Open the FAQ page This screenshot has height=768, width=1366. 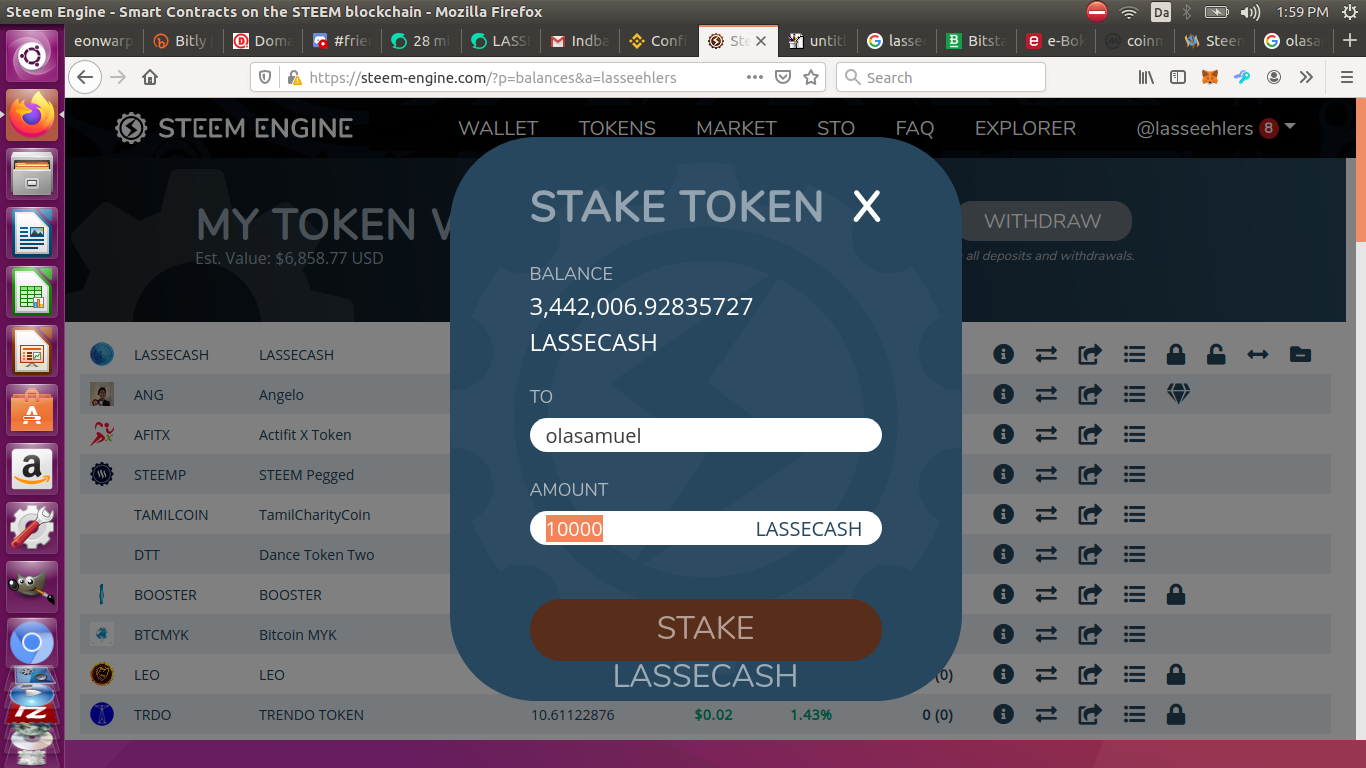click(915, 128)
